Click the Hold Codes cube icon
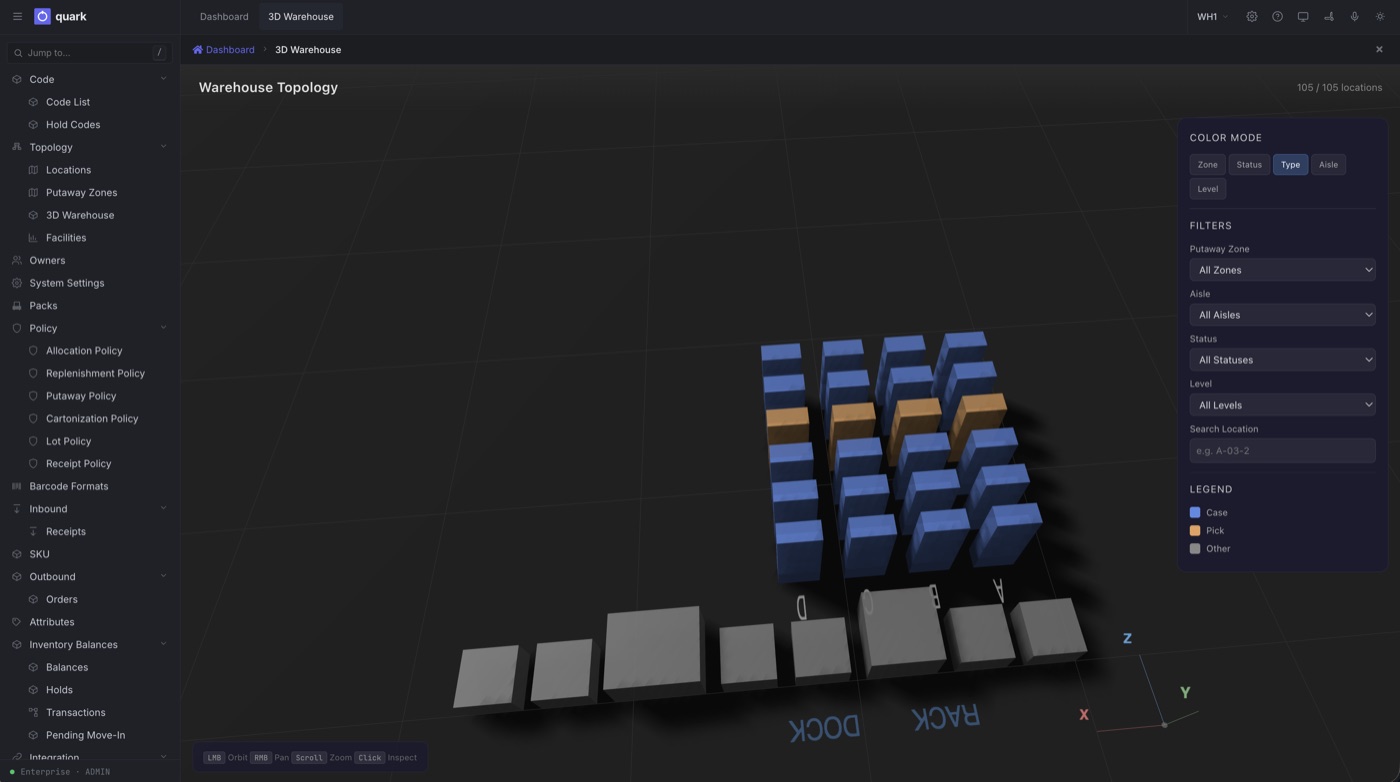The image size is (1400, 782). coord(33,125)
